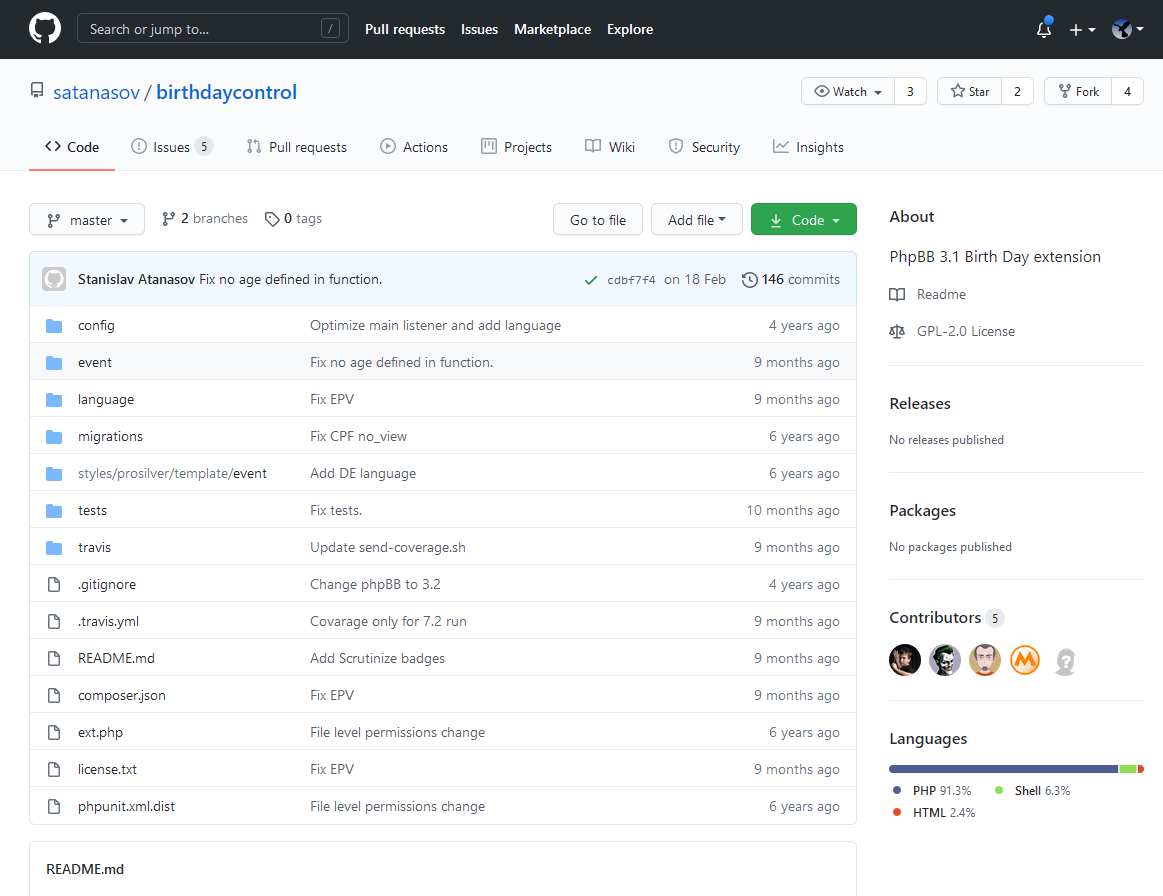This screenshot has width=1163, height=896.
Task: Toggle Star on this repository
Action: [x=969, y=92]
